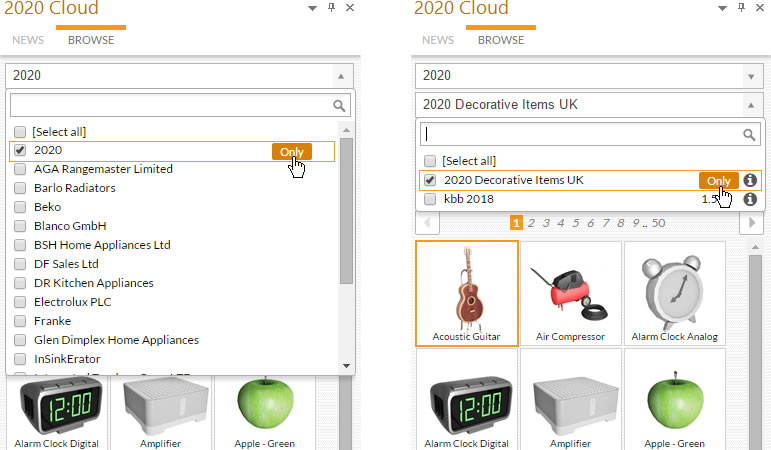Image resolution: width=771 pixels, height=450 pixels.
Task: Go to page 3 of results
Action: click(546, 223)
